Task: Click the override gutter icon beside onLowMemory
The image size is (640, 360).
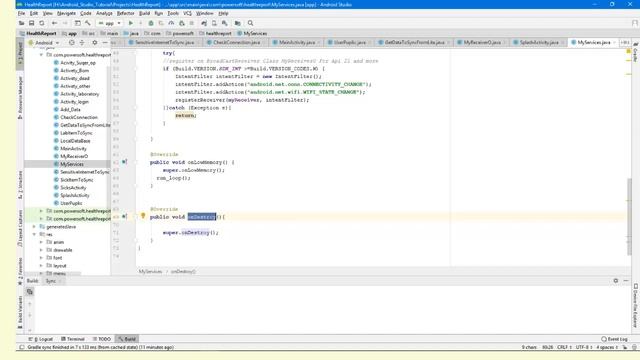Action: (x=124, y=162)
